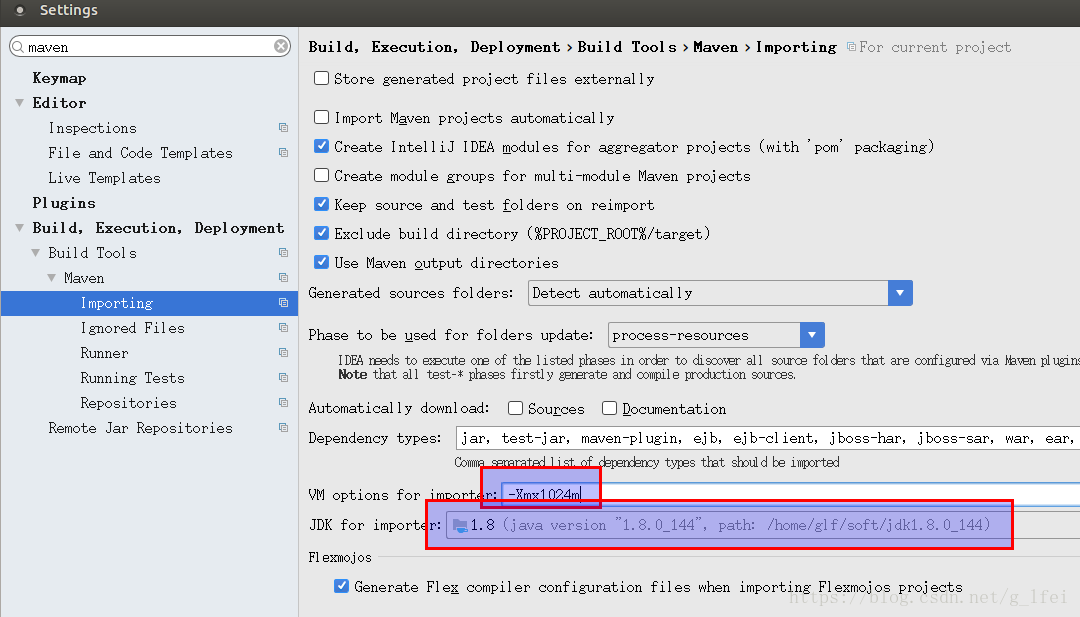Uncheck Use Maven output directories
1080x617 pixels.
[x=321, y=262]
